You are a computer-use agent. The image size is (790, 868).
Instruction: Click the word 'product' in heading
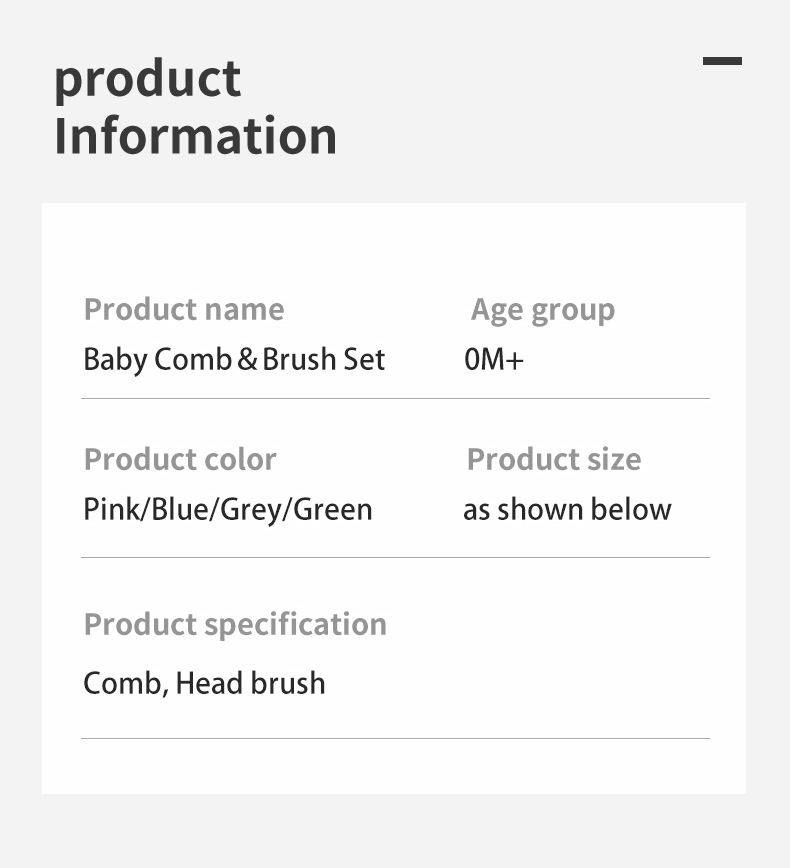tap(147, 79)
